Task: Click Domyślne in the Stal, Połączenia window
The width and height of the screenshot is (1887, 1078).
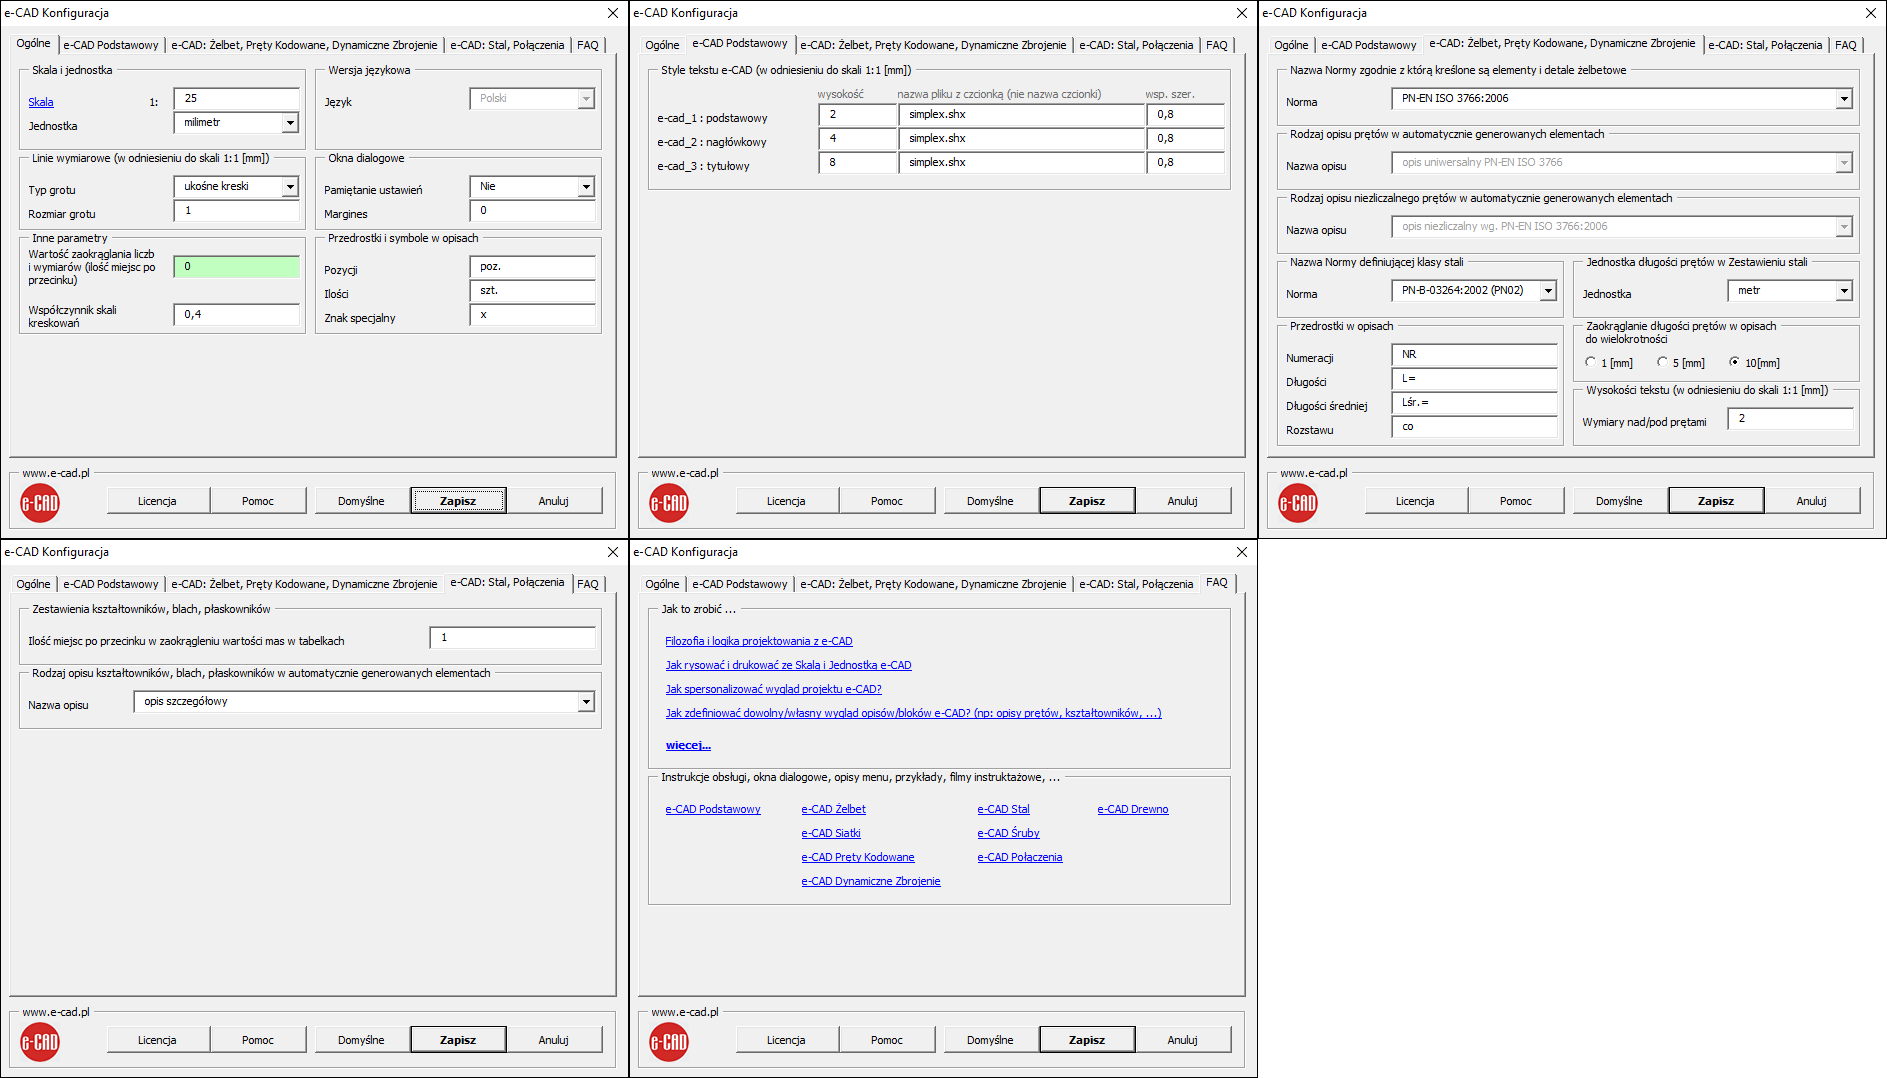Action: (x=361, y=1040)
